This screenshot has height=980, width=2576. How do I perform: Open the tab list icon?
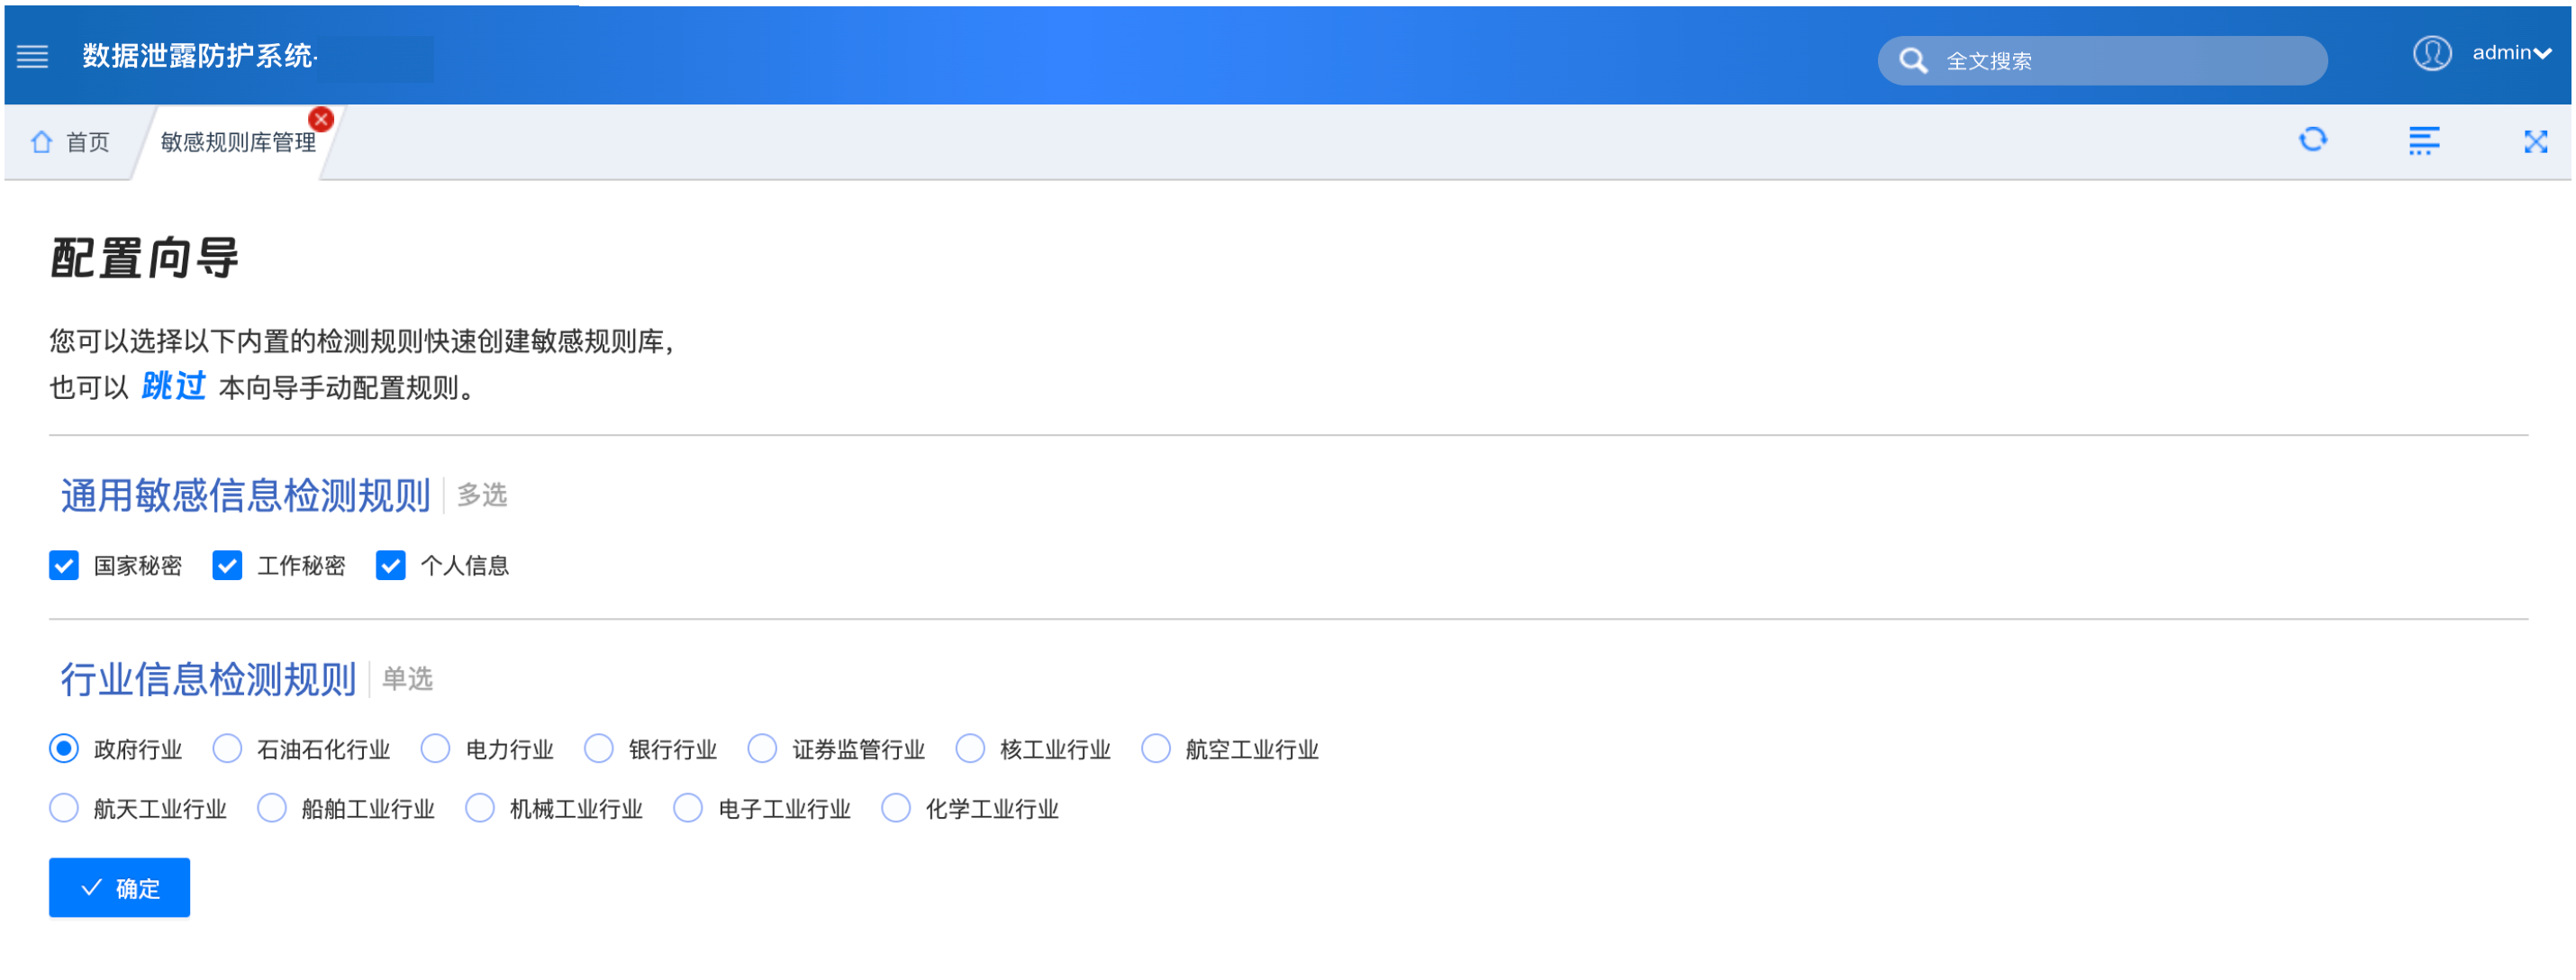pos(2424,140)
